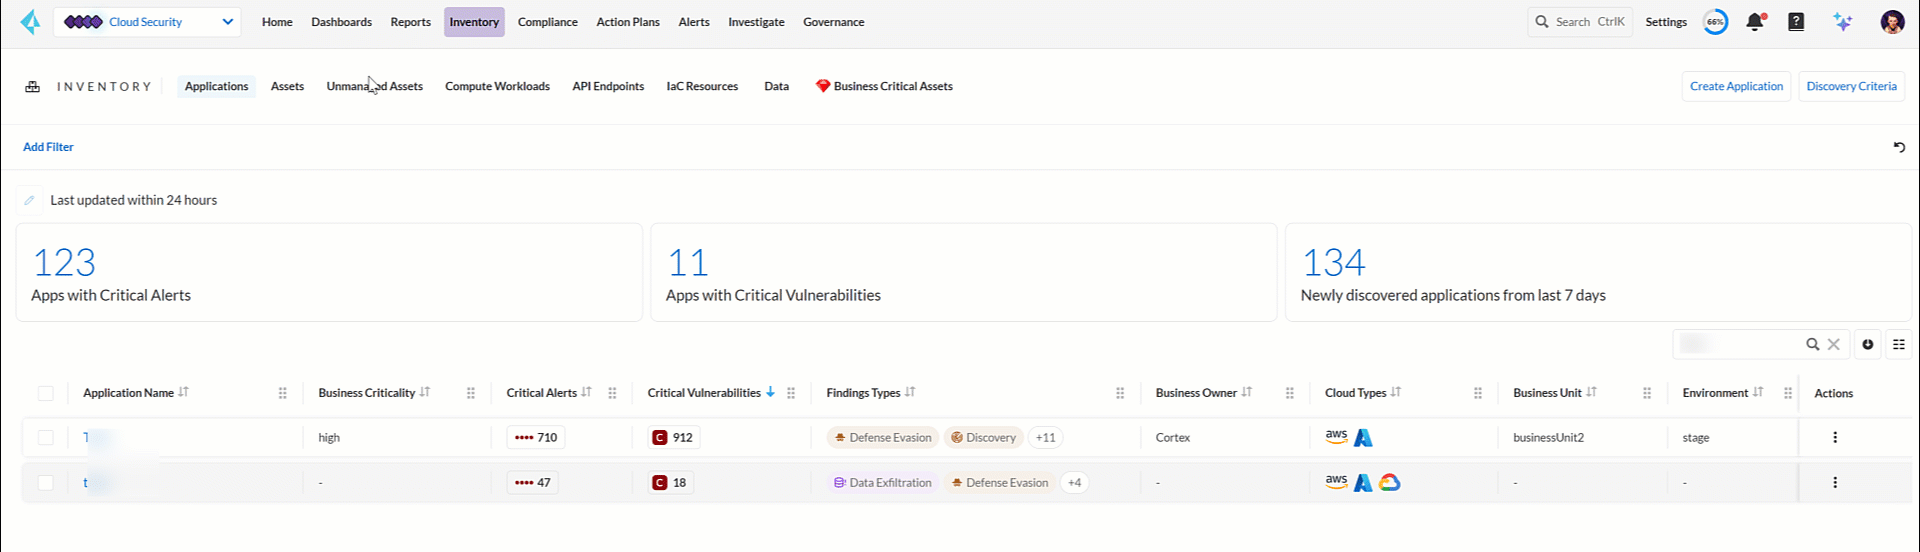The height and width of the screenshot is (552, 1920).
Task: Tick the checkbox for the high criticality row
Action: point(45,437)
